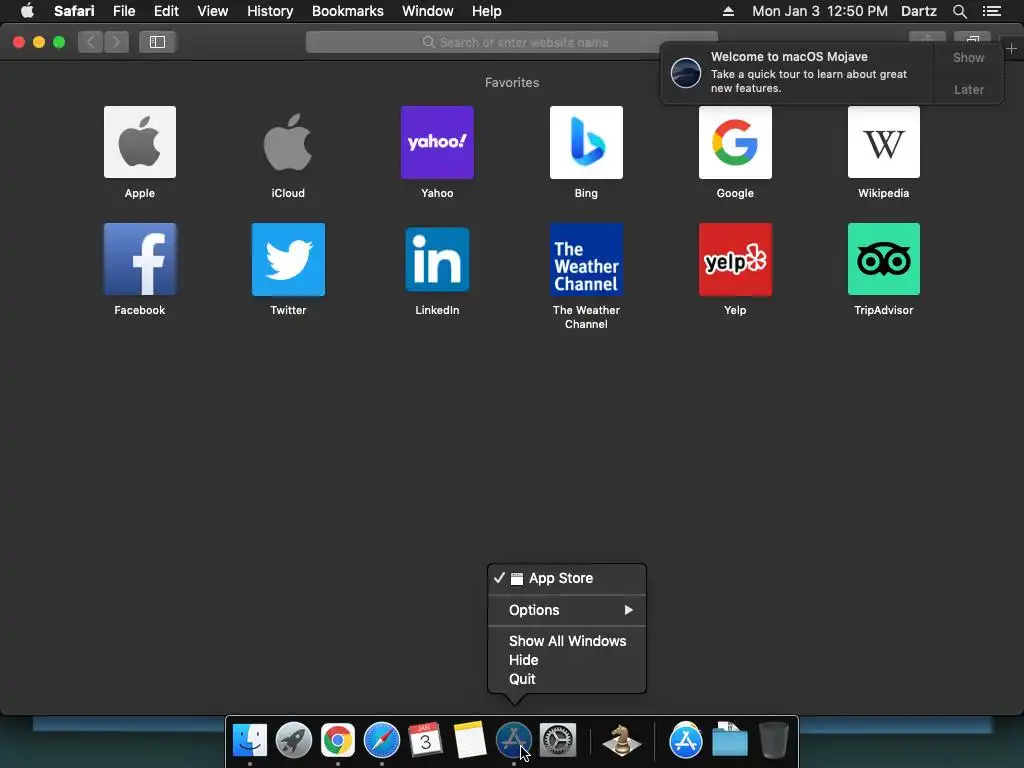
Task: Open the Facebook favorite tile
Action: pyautogui.click(x=140, y=259)
